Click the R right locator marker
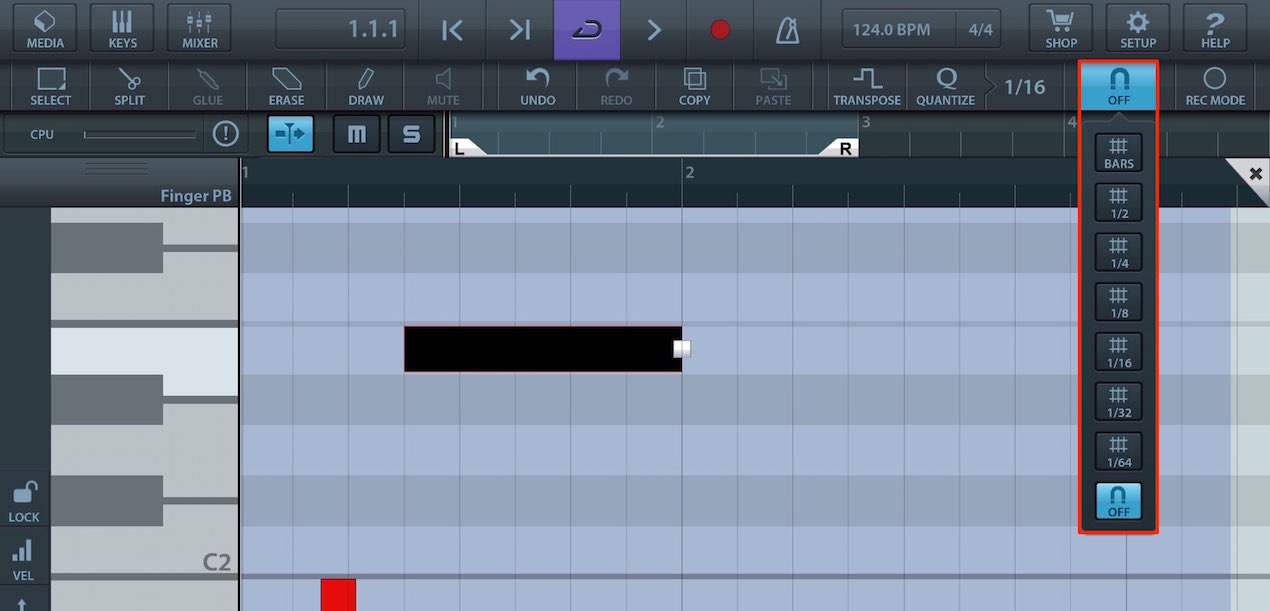Screen dimensions: 1270x611 tap(841, 147)
